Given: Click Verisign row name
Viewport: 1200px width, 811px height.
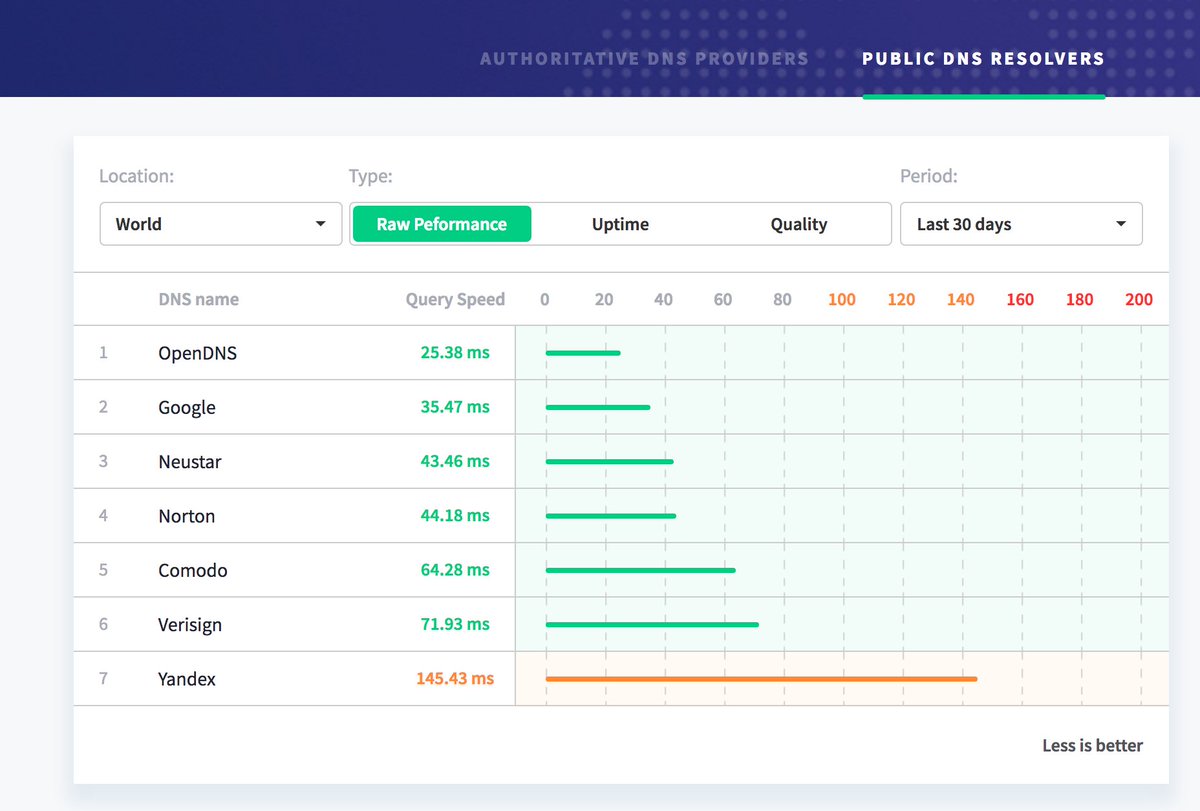Looking at the screenshot, I should 190,625.
